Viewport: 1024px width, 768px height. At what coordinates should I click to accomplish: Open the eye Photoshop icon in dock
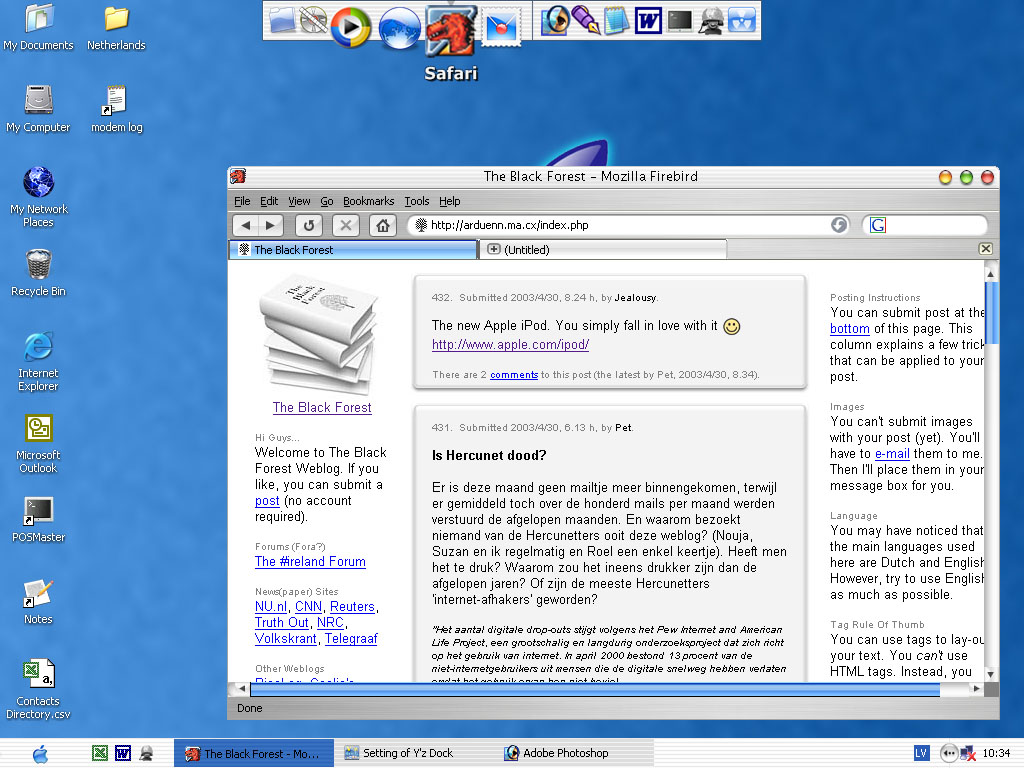555,20
